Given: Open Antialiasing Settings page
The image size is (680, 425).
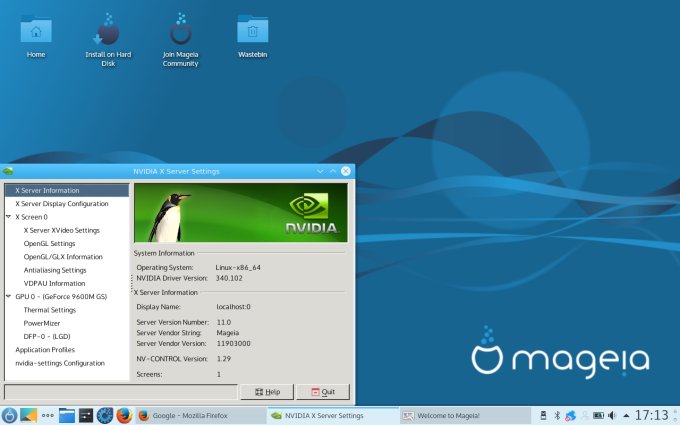Looking at the screenshot, I should click(x=55, y=270).
